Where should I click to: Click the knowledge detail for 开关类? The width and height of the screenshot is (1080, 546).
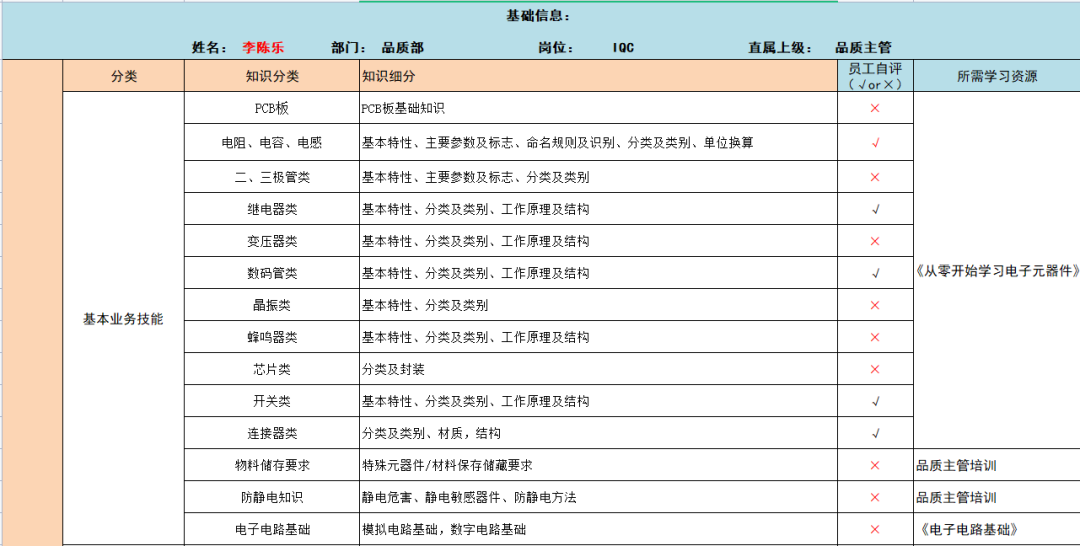pyautogui.click(x=599, y=401)
